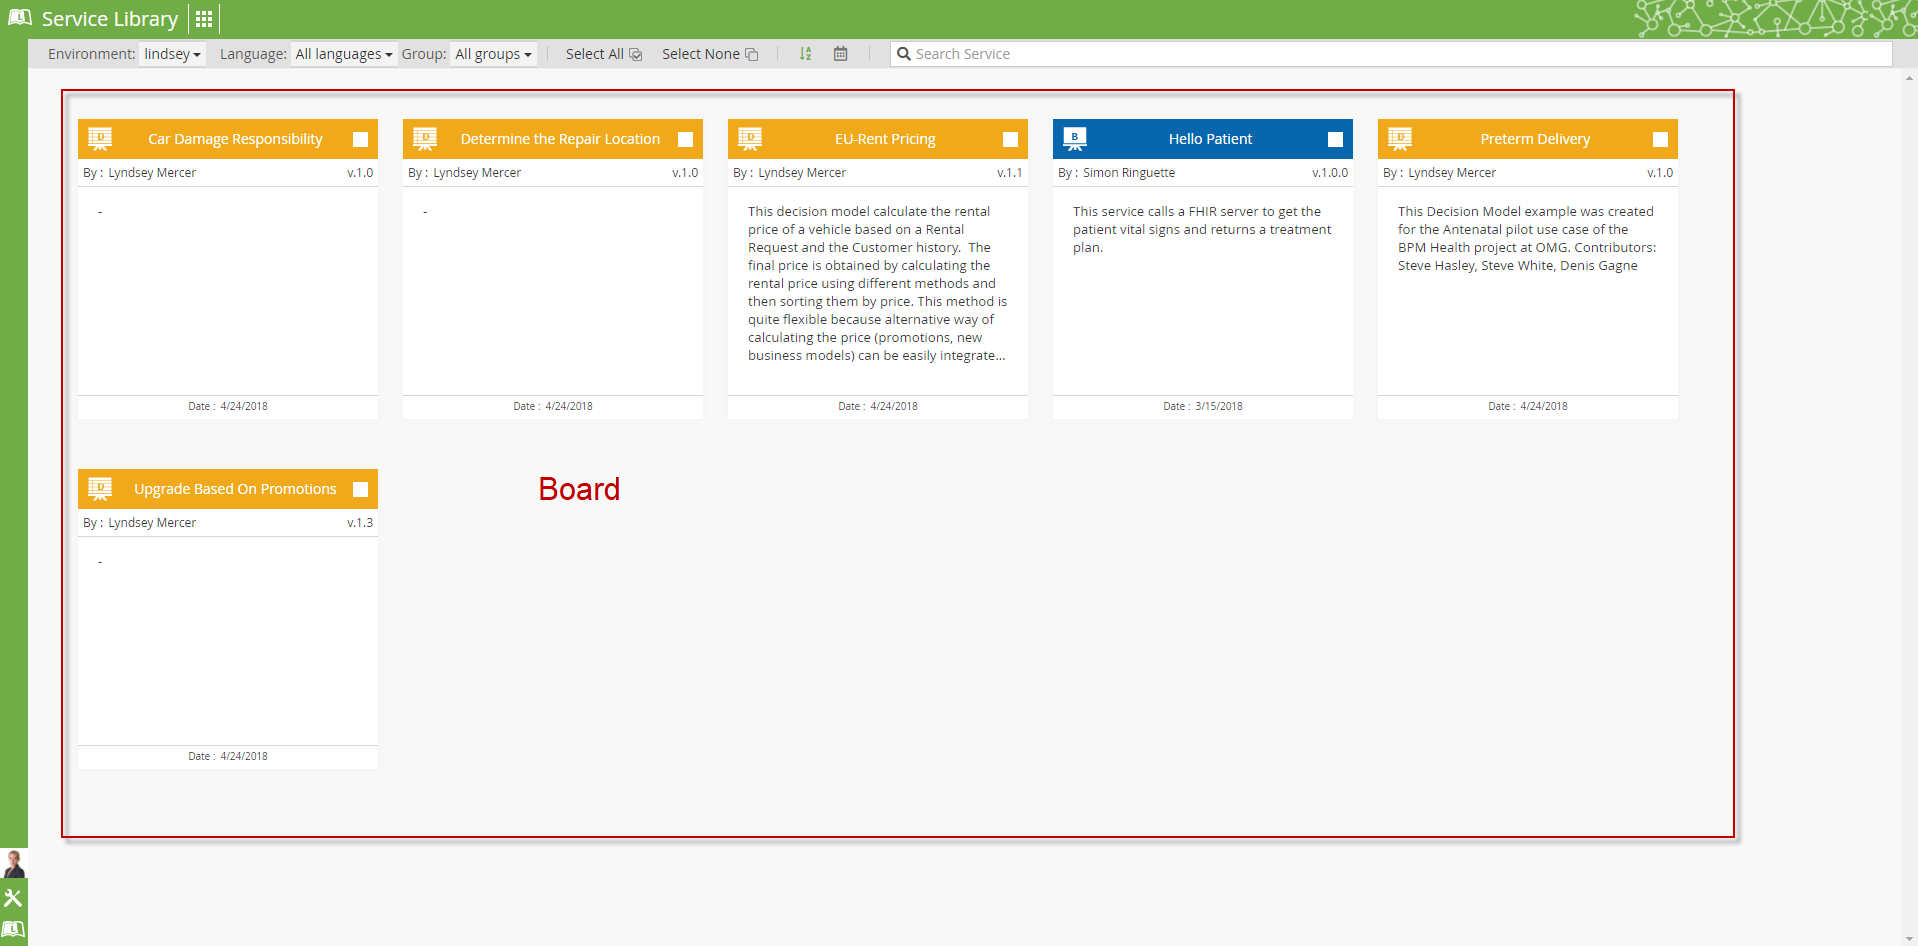Check the Car Damage Responsibility checkbox
The height and width of the screenshot is (946, 1918).
[361, 140]
